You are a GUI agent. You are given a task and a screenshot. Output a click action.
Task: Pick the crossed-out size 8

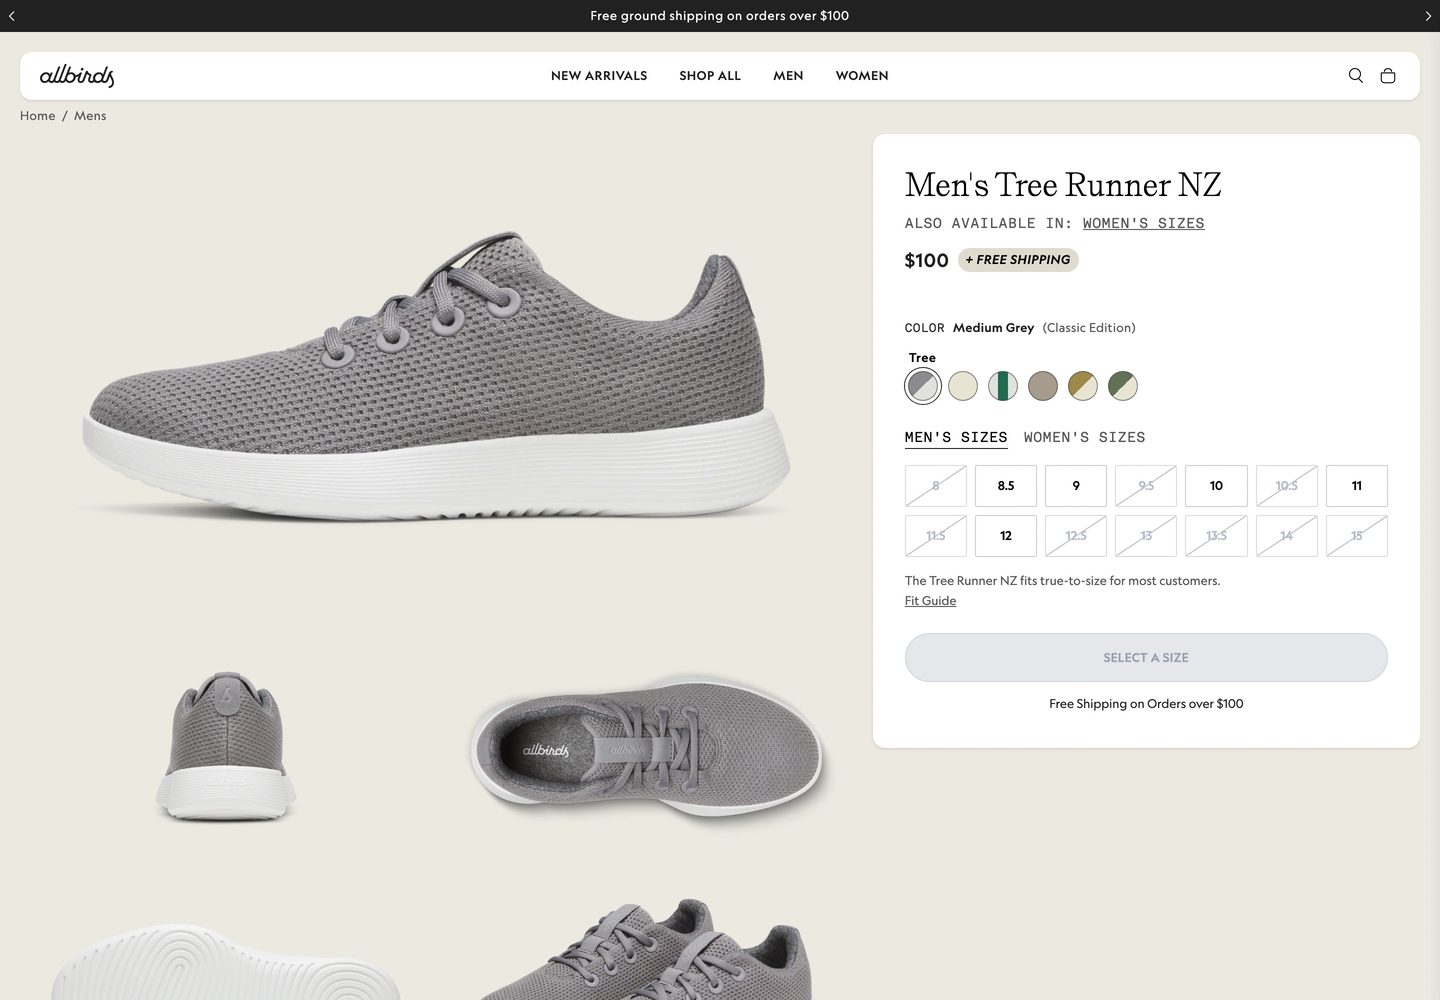[936, 486]
